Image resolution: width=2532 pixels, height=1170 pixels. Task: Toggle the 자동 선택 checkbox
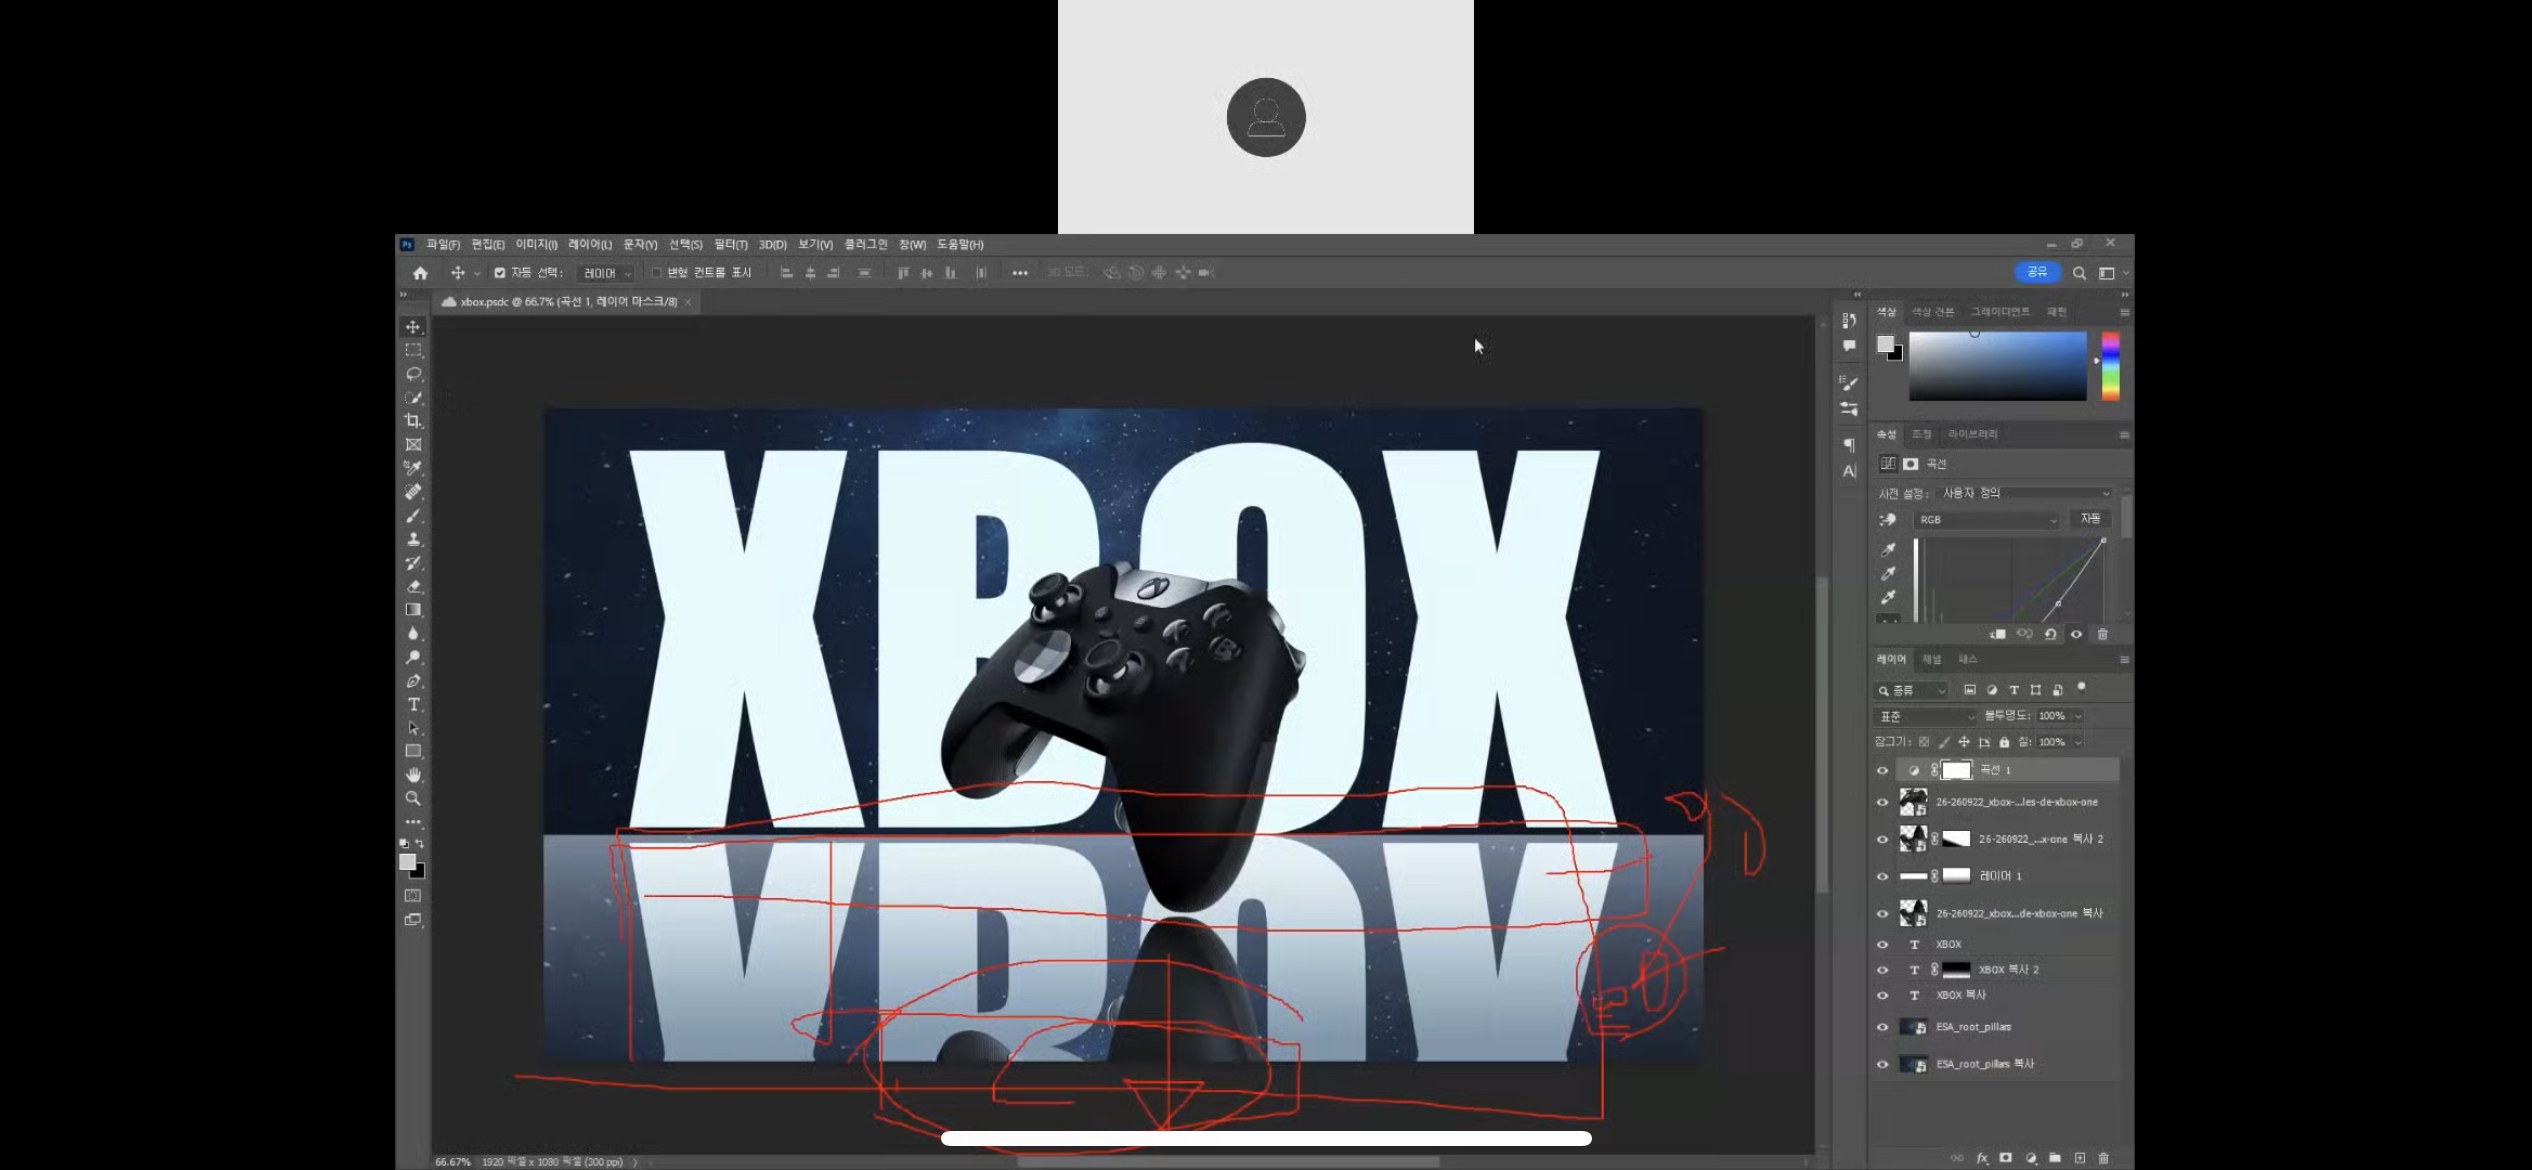(x=500, y=273)
